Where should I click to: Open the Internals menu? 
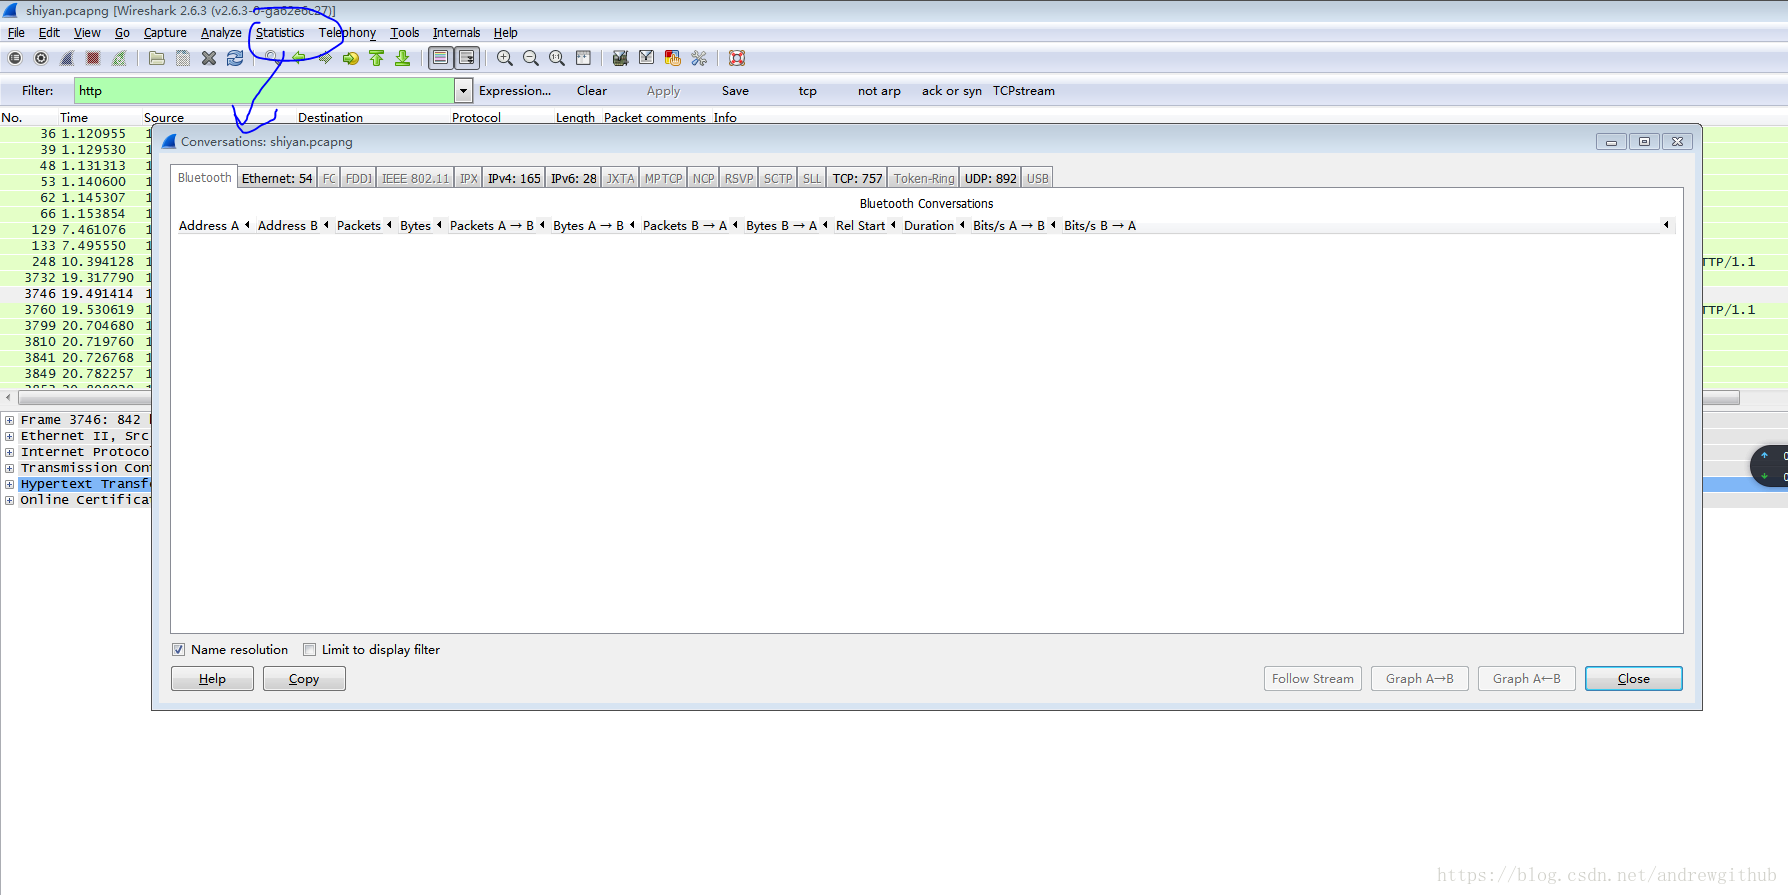tap(456, 33)
